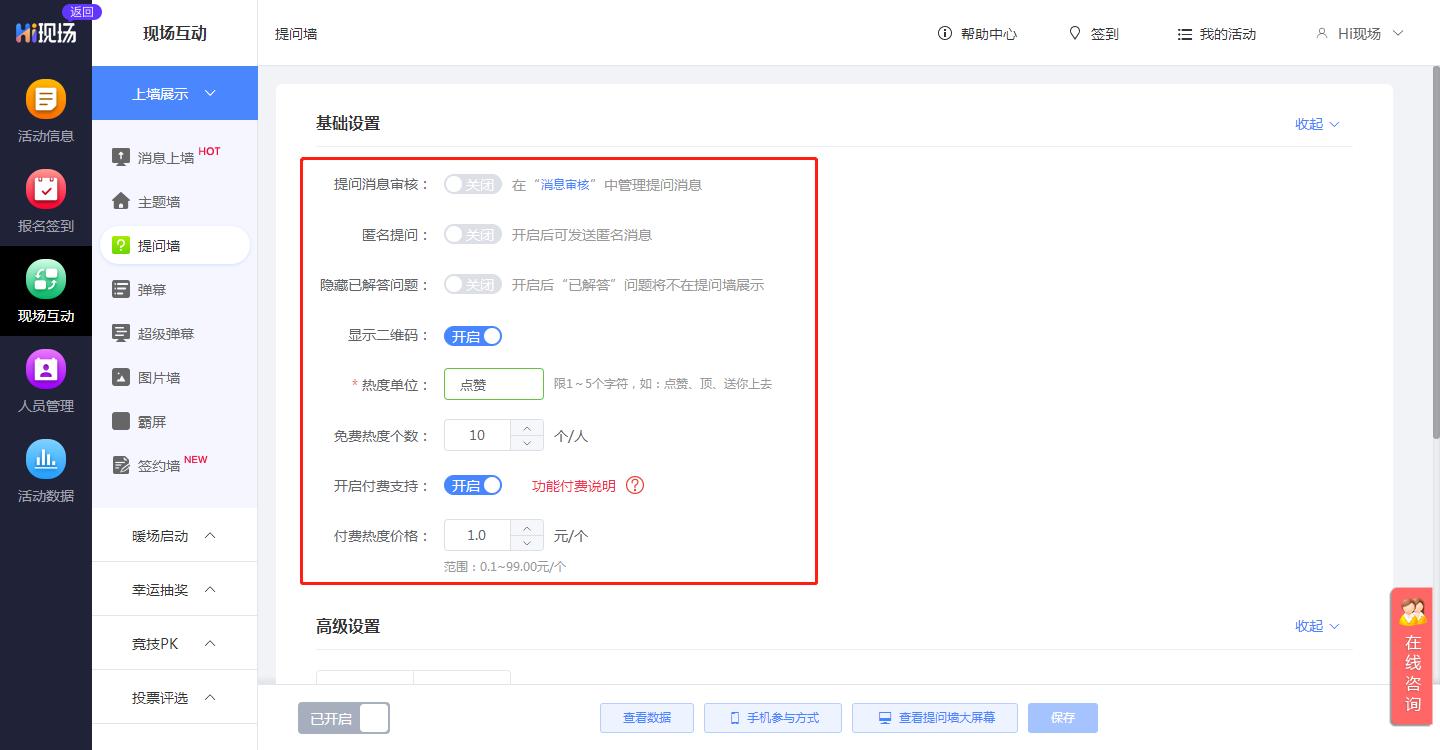Click the 保存 button
Viewport: 1440px width, 750px height.
(1062, 718)
